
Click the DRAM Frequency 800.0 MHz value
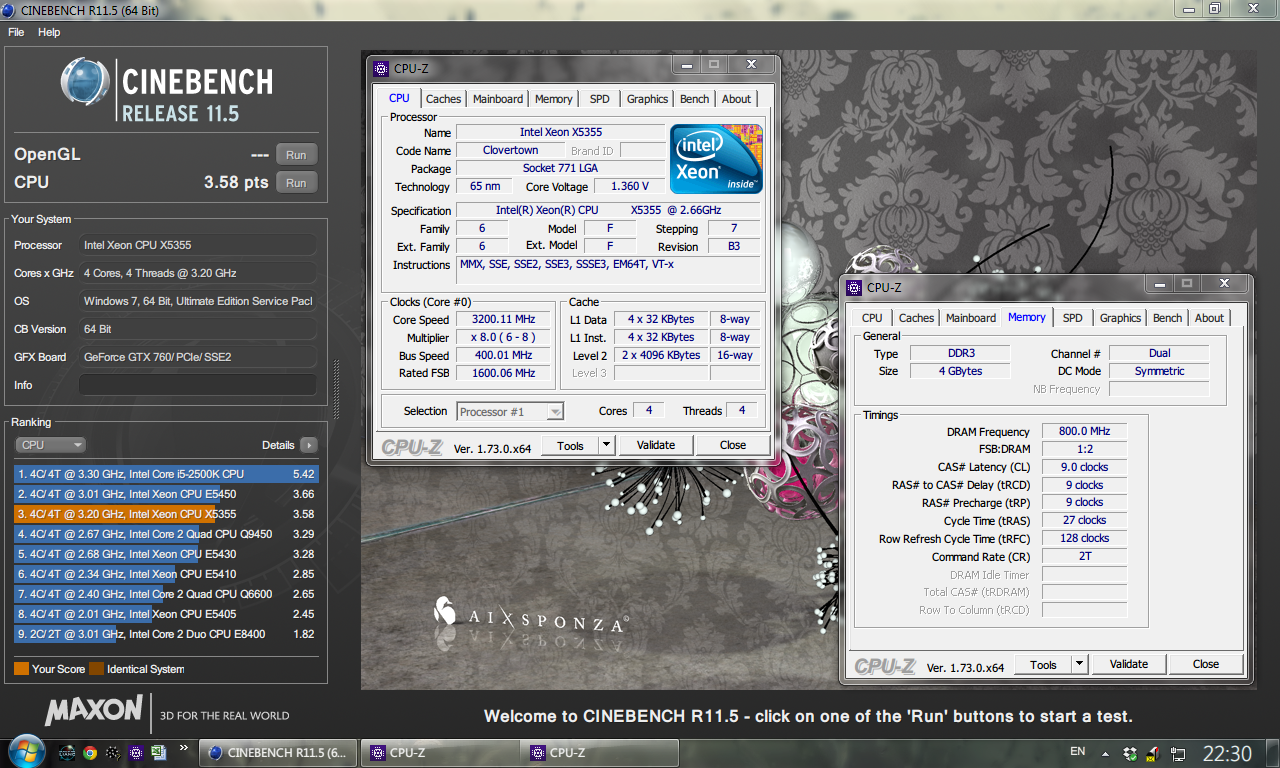pyautogui.click(x=1084, y=431)
